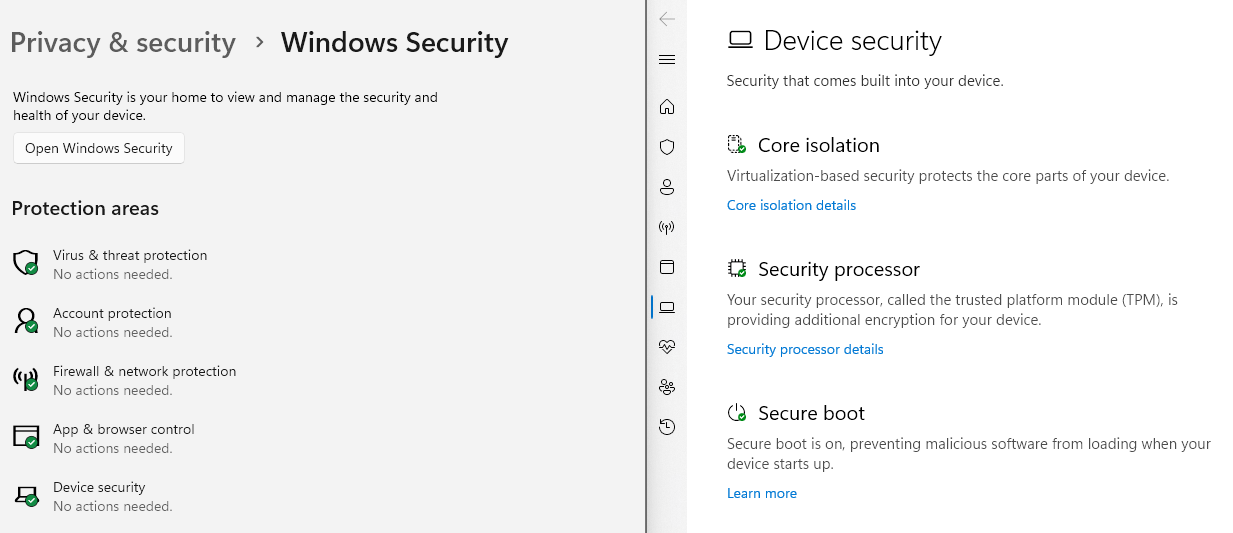Open Device performance & health heart icon

point(667,347)
